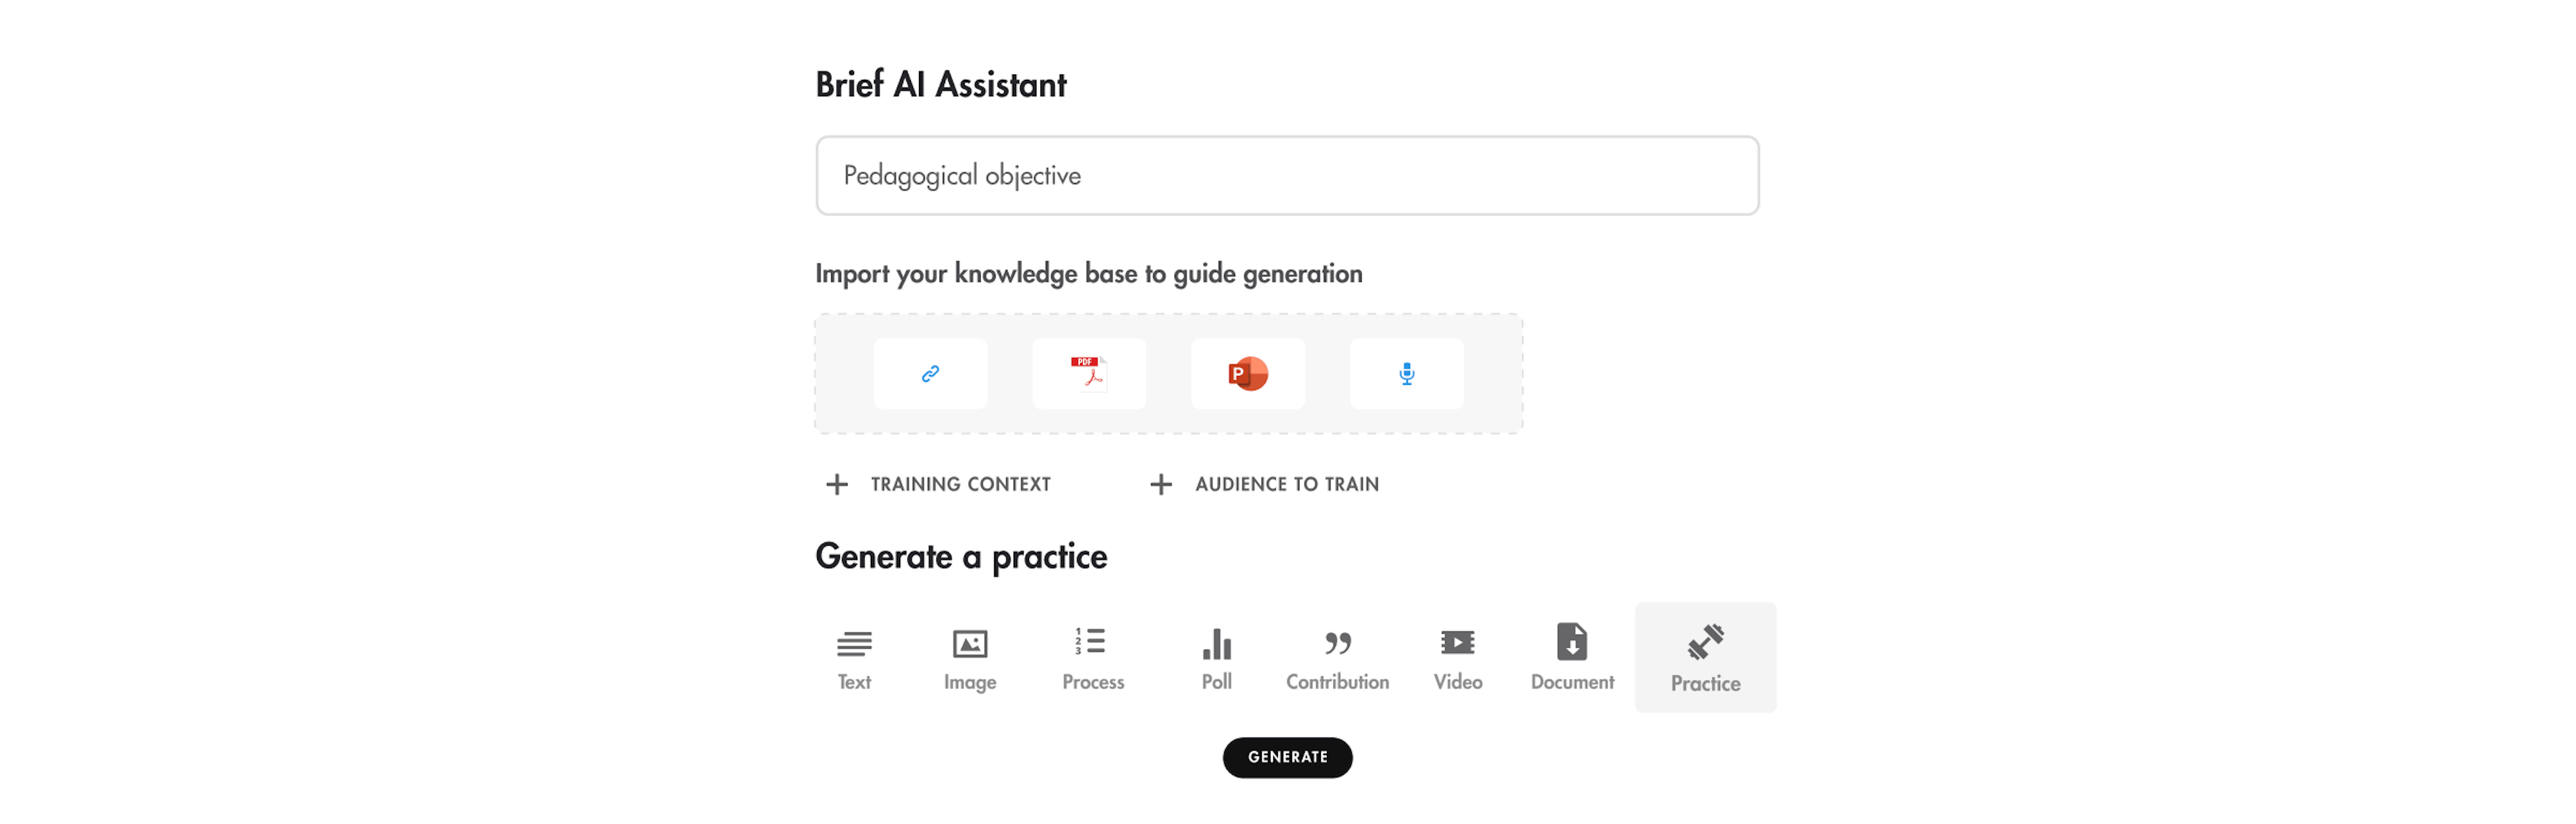Screen dimensions: 2576x824
Task: Focus the Pedagogical objective input field
Action: tap(1287, 176)
